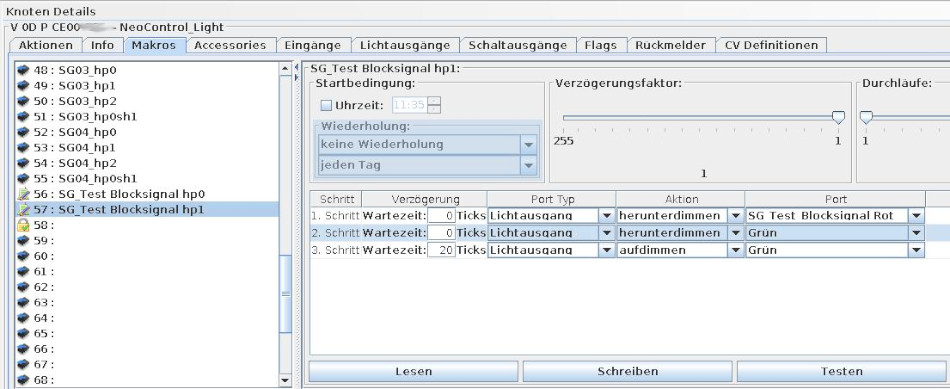The width and height of the screenshot is (950, 389).
Task: Click the edit icon of macro 56
Action: (24, 194)
